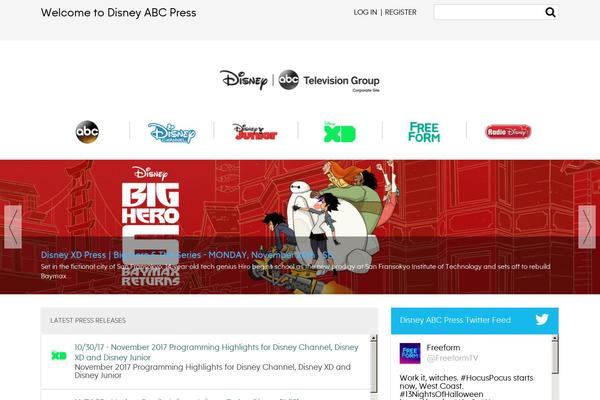Screen dimensions: 600x400
Task: Show the previous carousel slide
Action: pyautogui.click(x=13, y=227)
